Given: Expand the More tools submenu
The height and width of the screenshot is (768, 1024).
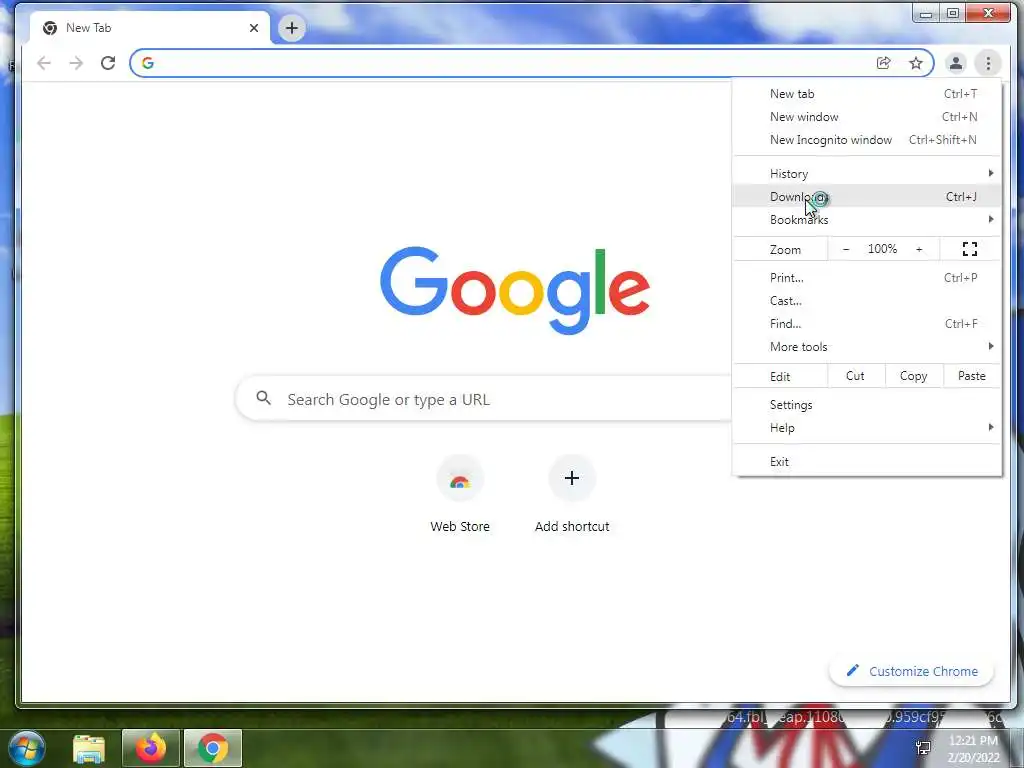Looking at the screenshot, I should pyautogui.click(x=867, y=347).
